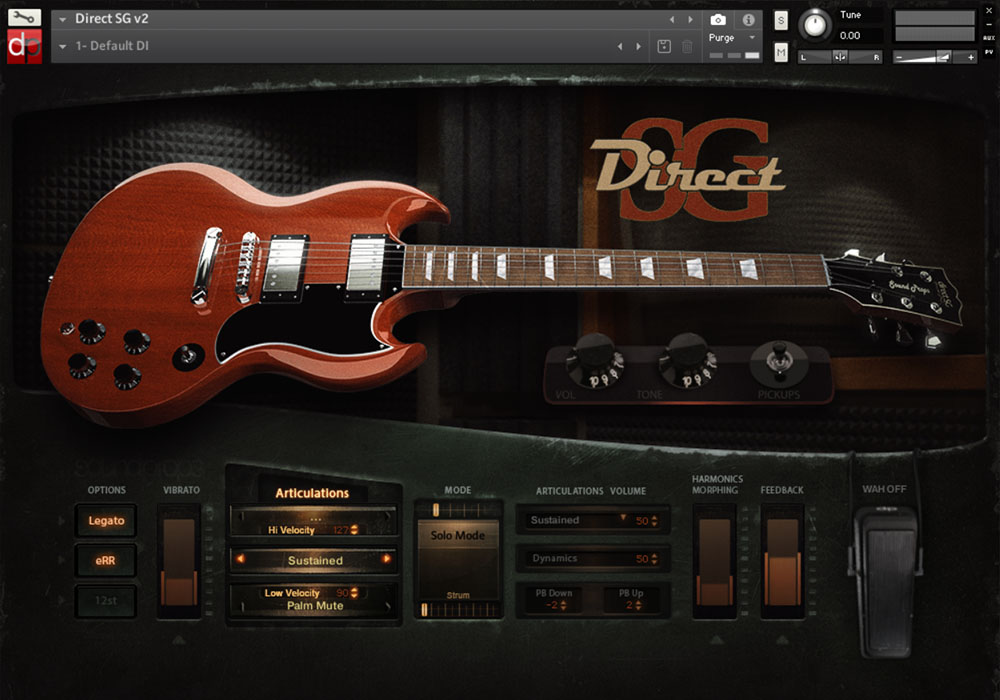Click the Harmonics Morphing slider
1000x700 pixels.
click(715, 561)
